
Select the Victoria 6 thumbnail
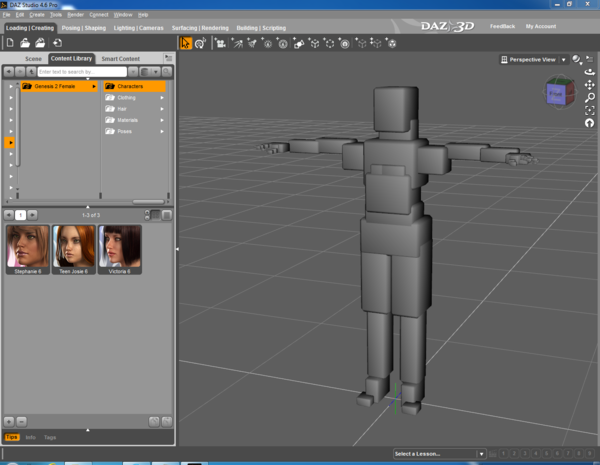(119, 250)
